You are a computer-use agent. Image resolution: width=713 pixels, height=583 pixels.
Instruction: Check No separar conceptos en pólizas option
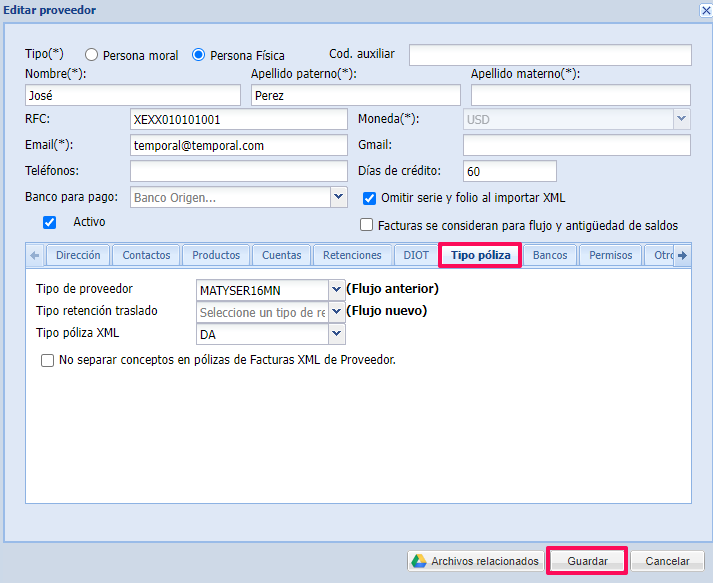tap(47, 361)
